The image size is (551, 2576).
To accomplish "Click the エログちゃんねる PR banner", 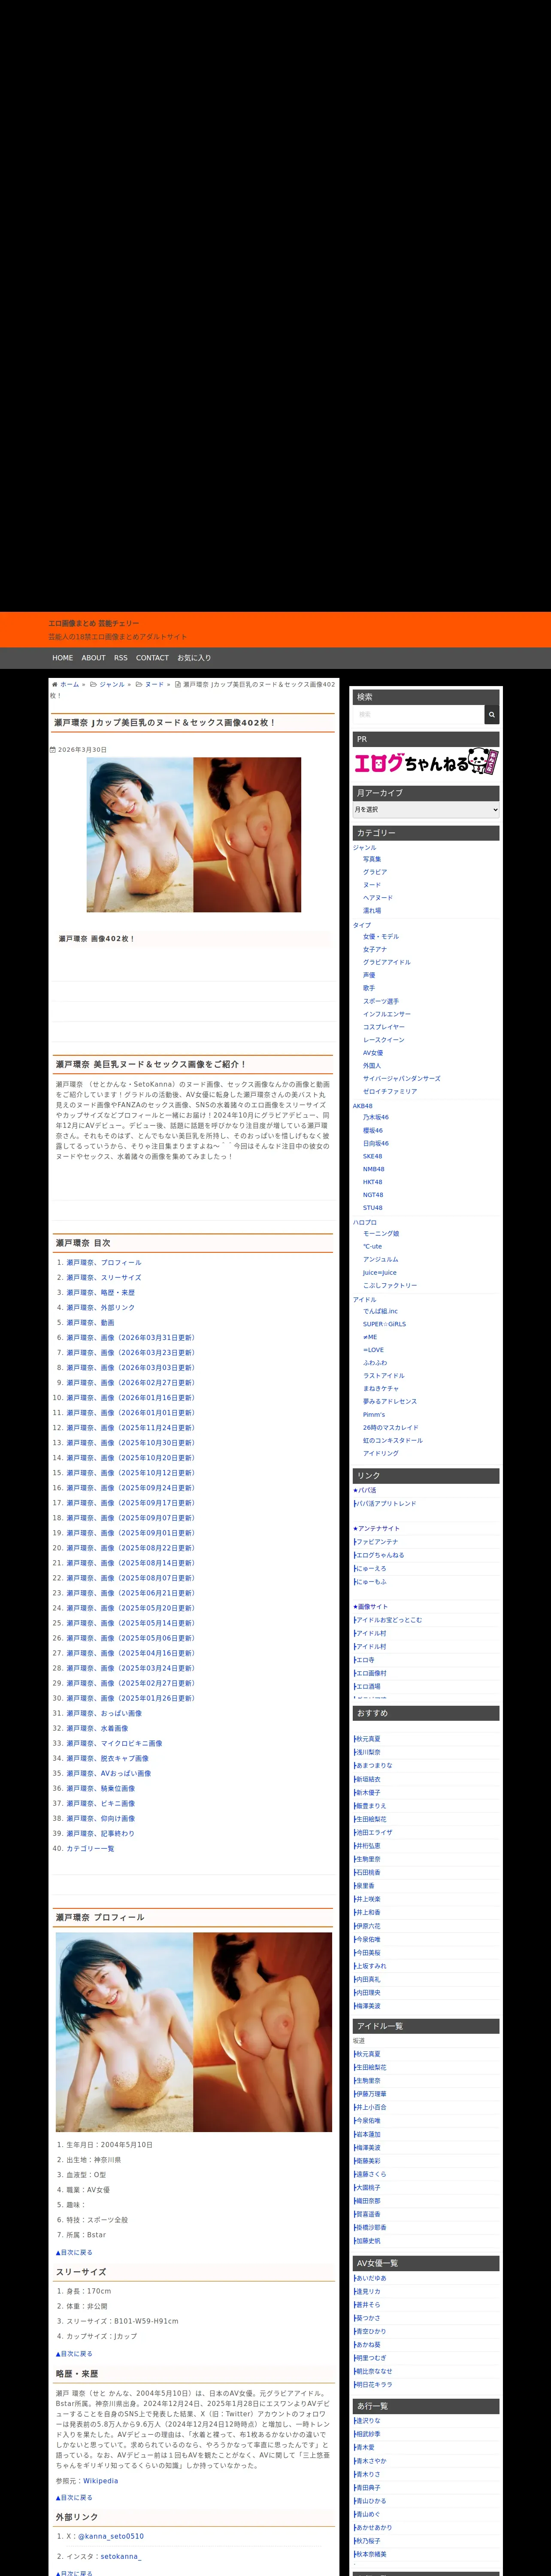I will click(426, 763).
